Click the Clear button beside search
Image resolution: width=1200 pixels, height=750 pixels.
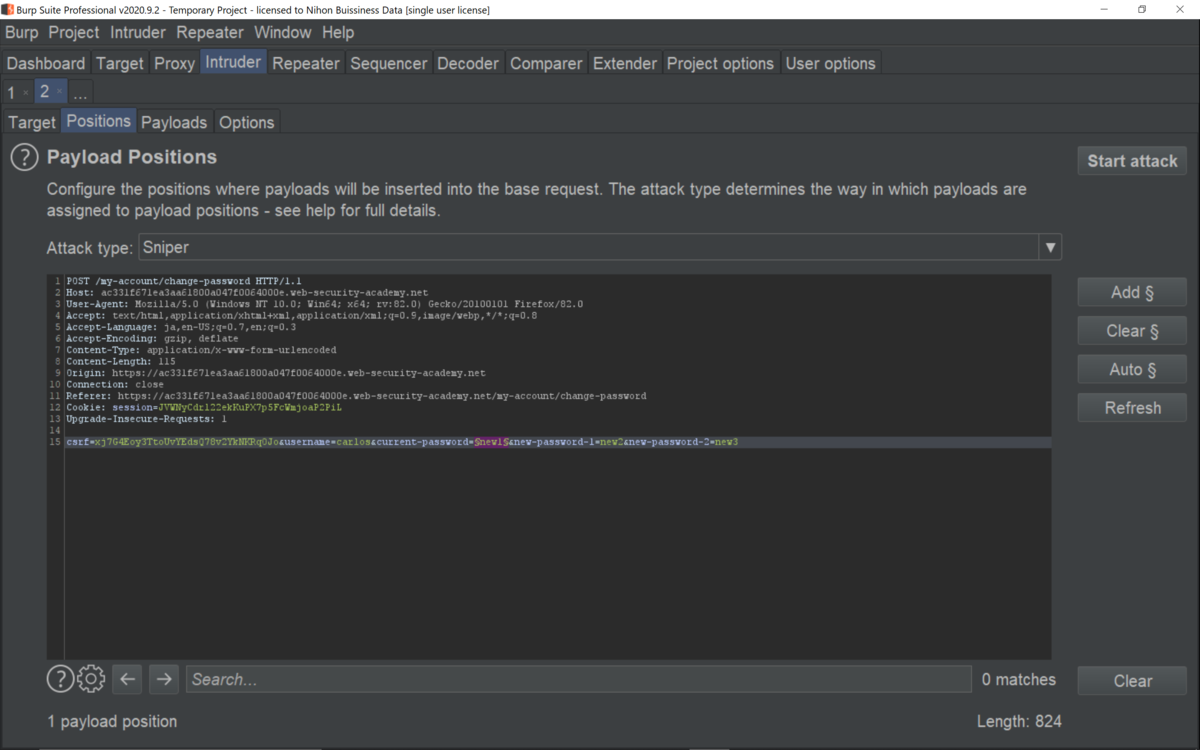[x=1133, y=681]
